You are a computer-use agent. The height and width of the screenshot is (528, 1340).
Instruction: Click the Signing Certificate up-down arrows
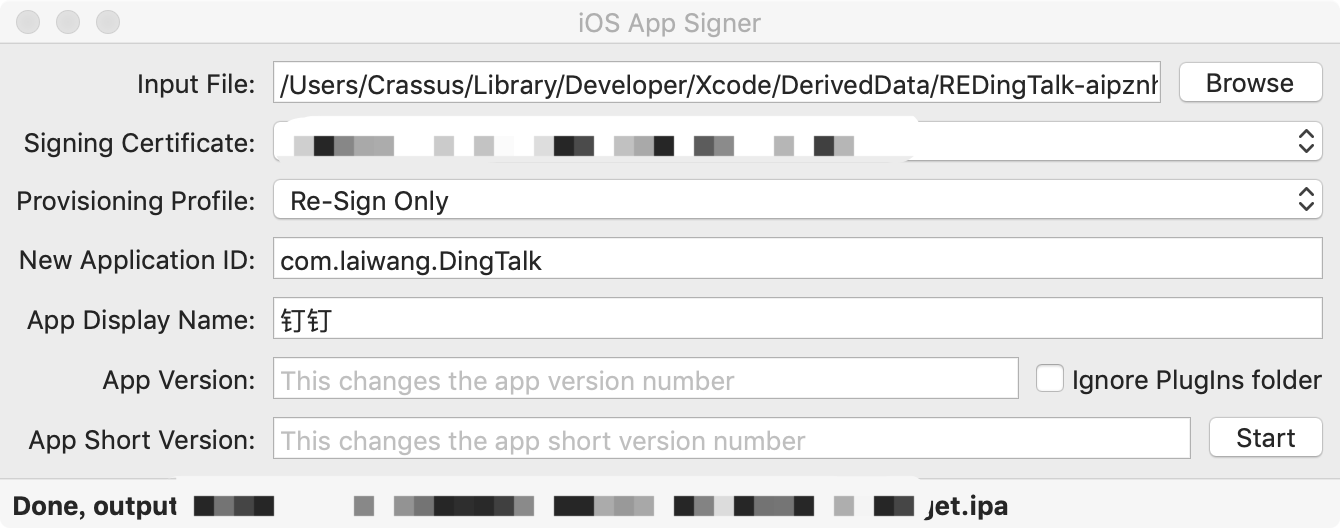click(x=1305, y=142)
